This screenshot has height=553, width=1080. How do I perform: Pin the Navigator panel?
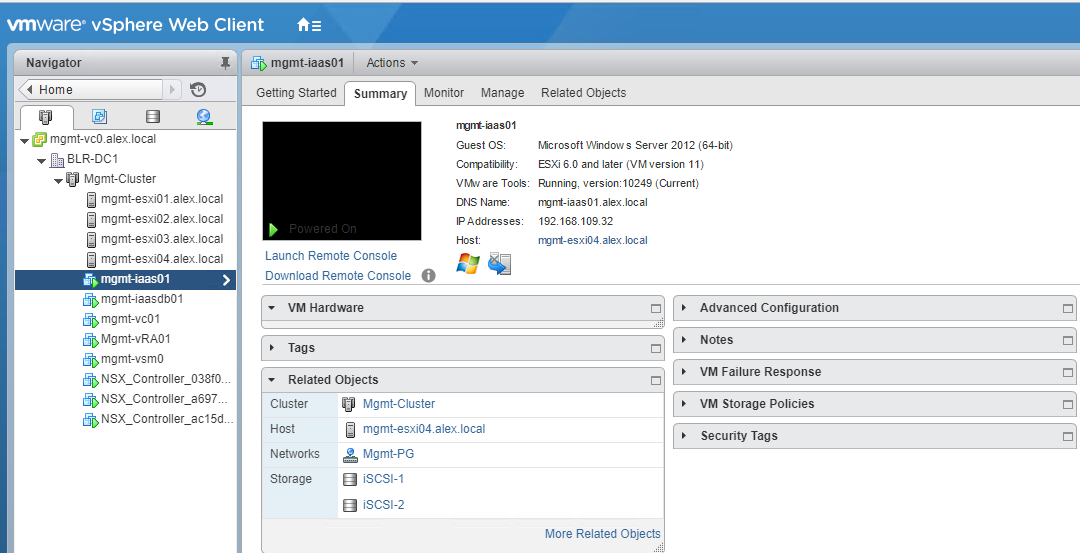click(225, 63)
